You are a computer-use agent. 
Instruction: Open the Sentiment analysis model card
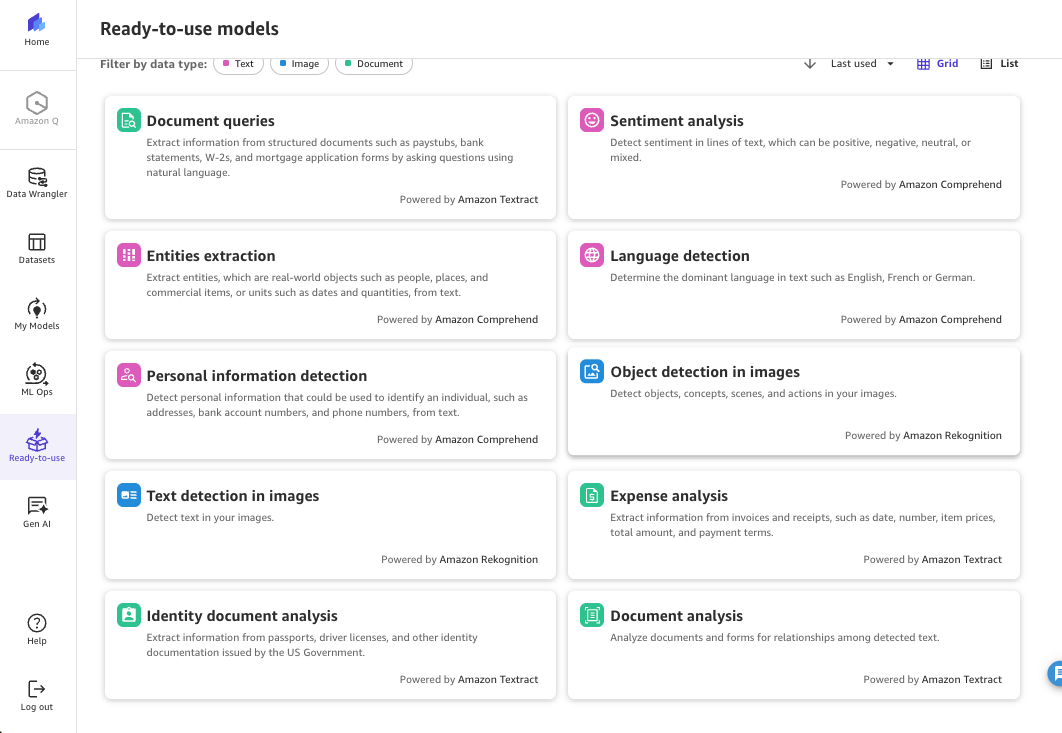point(793,156)
